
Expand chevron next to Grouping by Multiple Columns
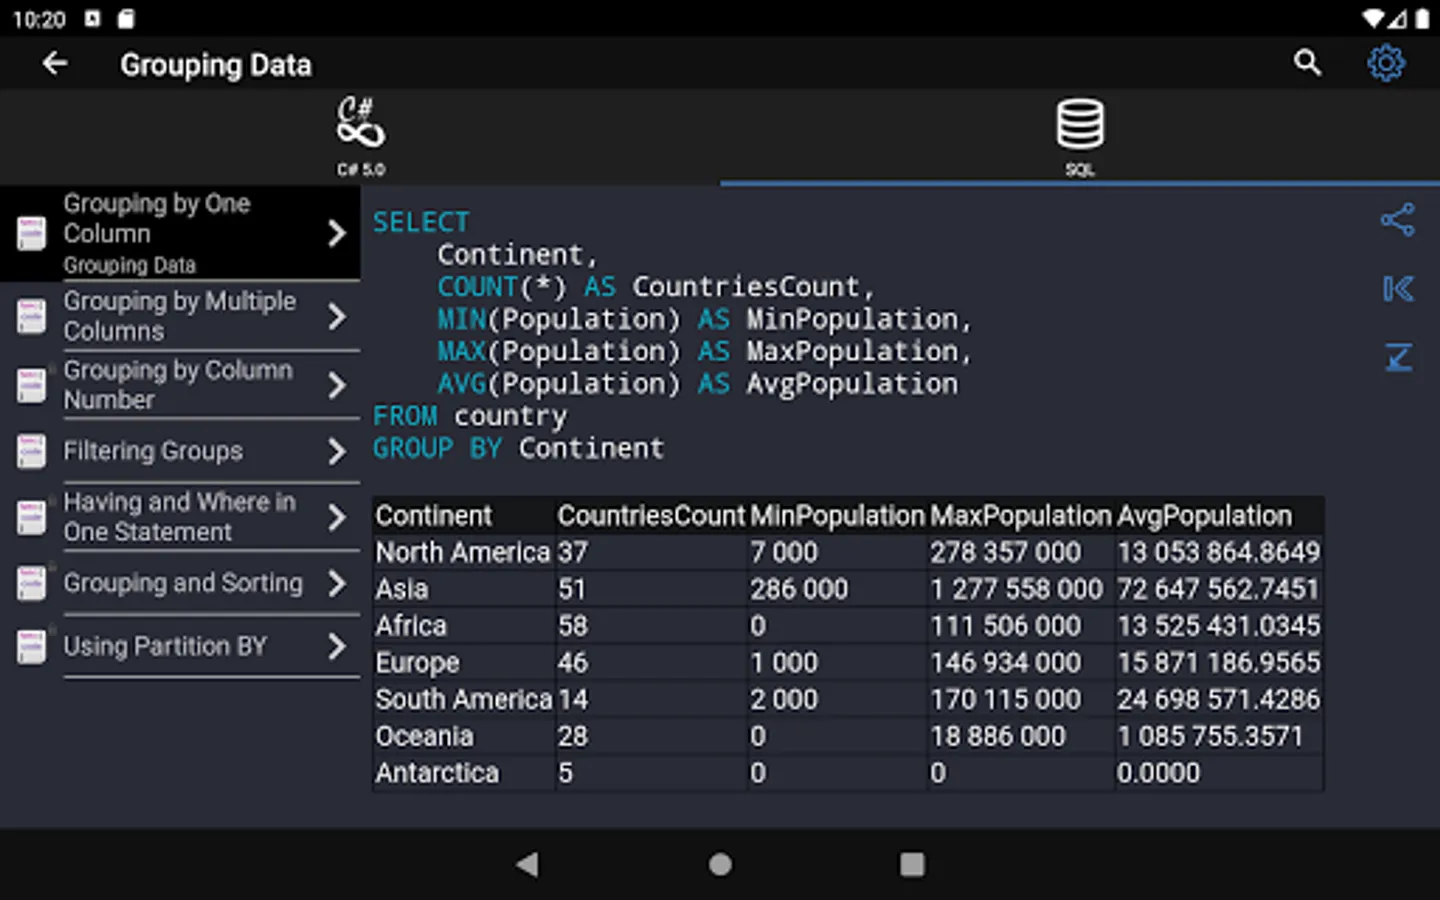(x=337, y=317)
